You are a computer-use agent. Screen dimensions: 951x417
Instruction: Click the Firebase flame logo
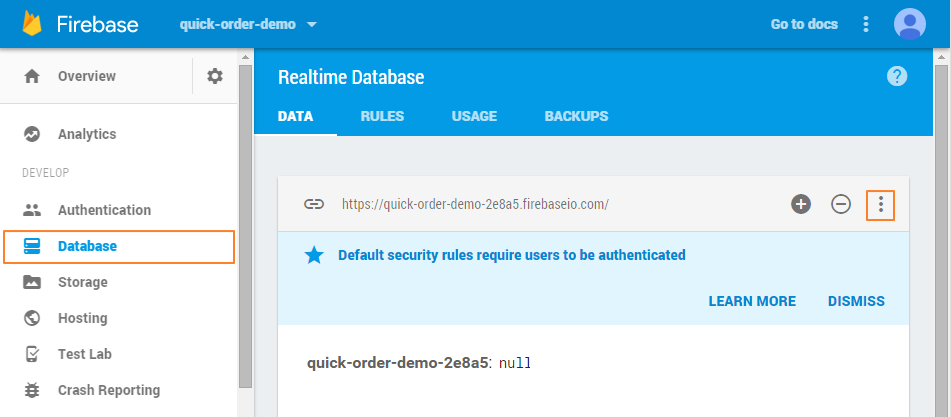[32, 24]
